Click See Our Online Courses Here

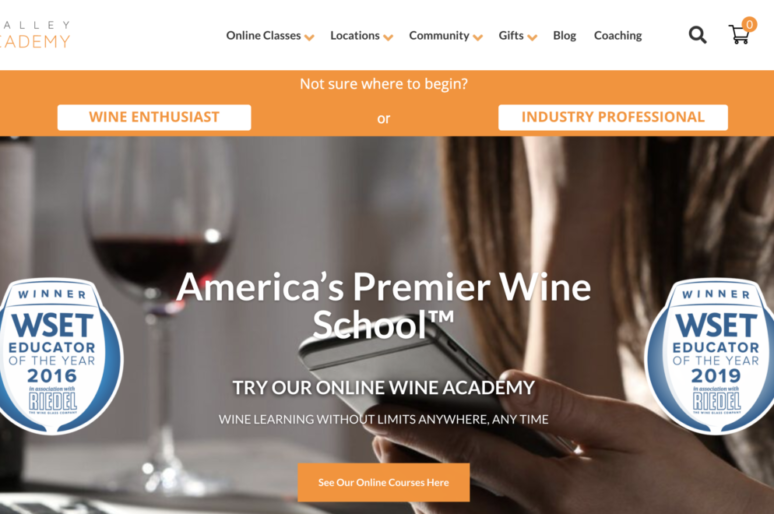click(384, 482)
